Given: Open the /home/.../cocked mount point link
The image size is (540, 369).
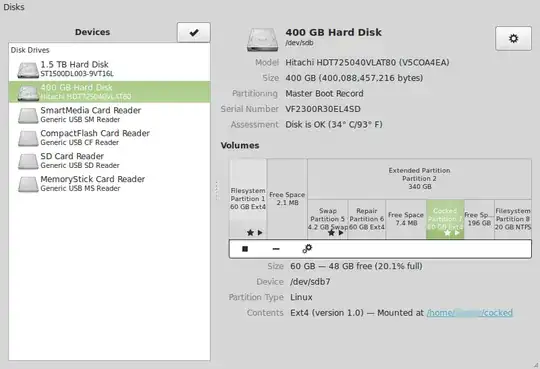Looking at the screenshot, I should (x=470, y=313).
